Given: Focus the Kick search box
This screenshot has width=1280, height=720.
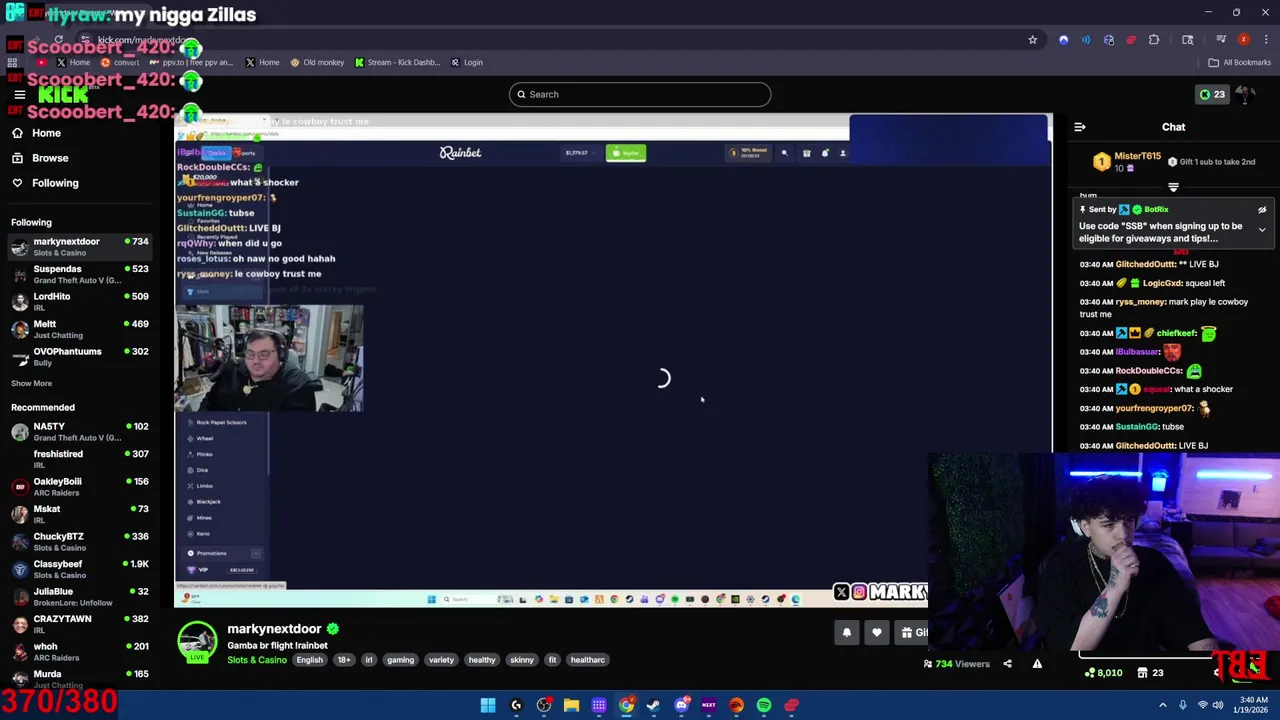Looking at the screenshot, I should click(x=640, y=94).
